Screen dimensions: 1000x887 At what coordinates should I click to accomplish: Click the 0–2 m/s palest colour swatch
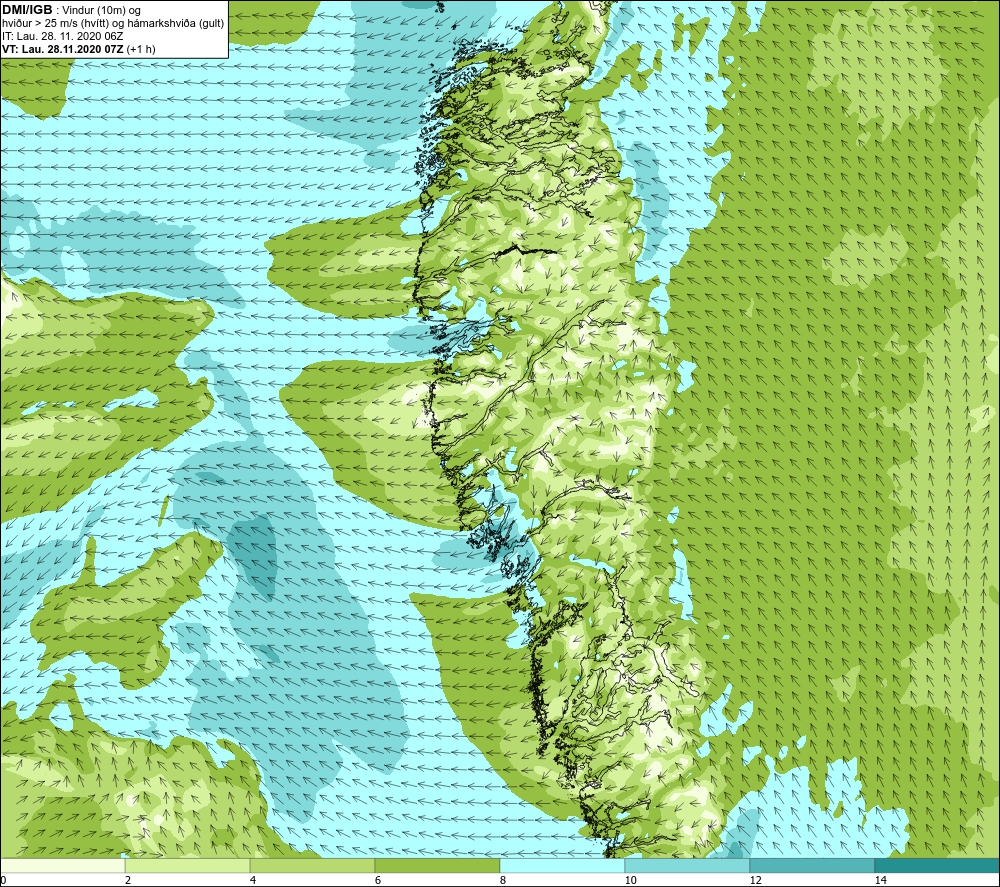62,866
